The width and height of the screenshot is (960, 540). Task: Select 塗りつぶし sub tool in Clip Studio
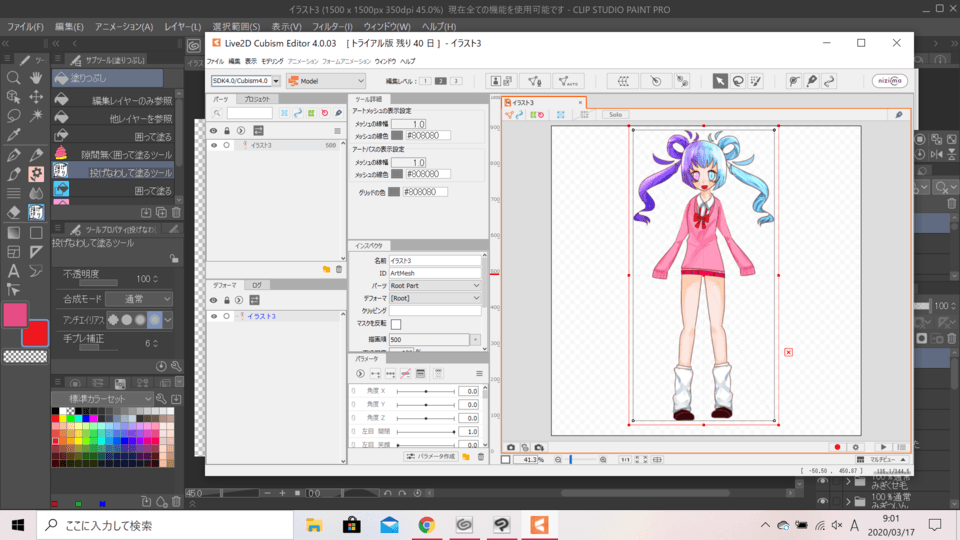click(x=108, y=78)
